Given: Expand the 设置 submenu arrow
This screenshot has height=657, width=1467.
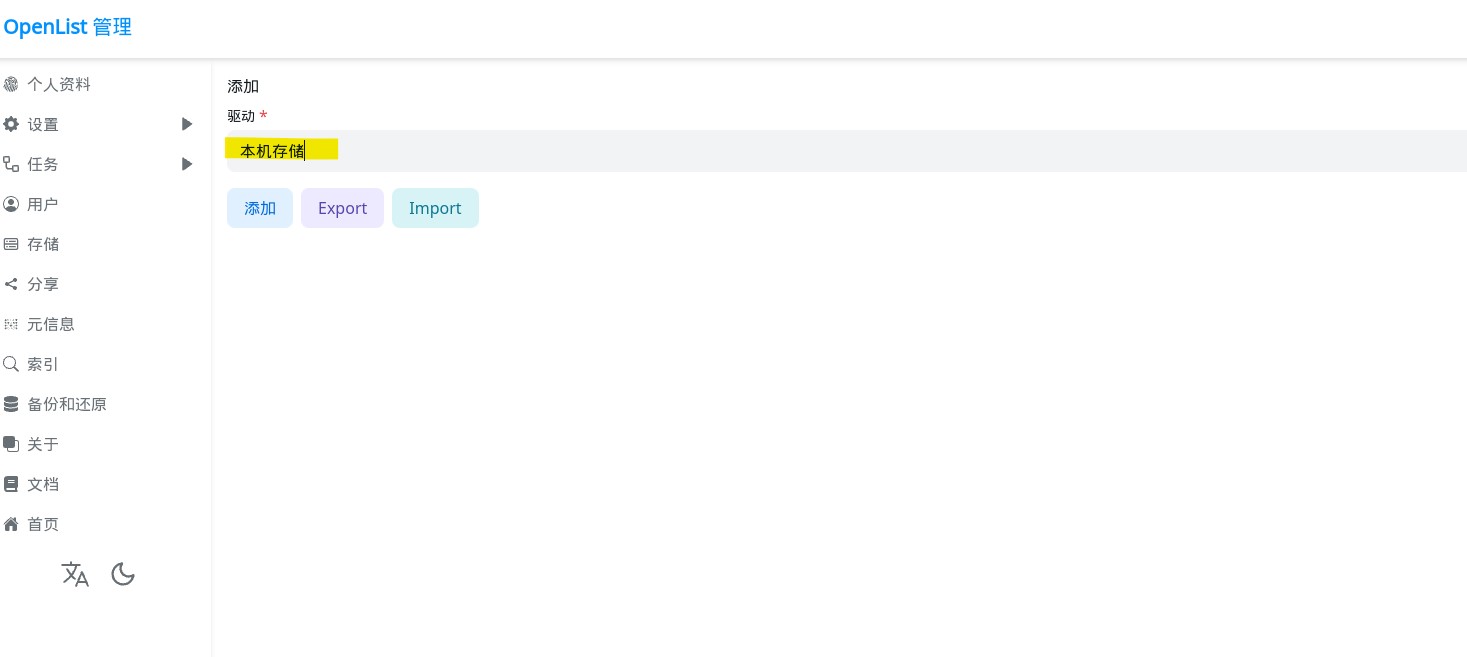Looking at the screenshot, I should click(x=187, y=124).
